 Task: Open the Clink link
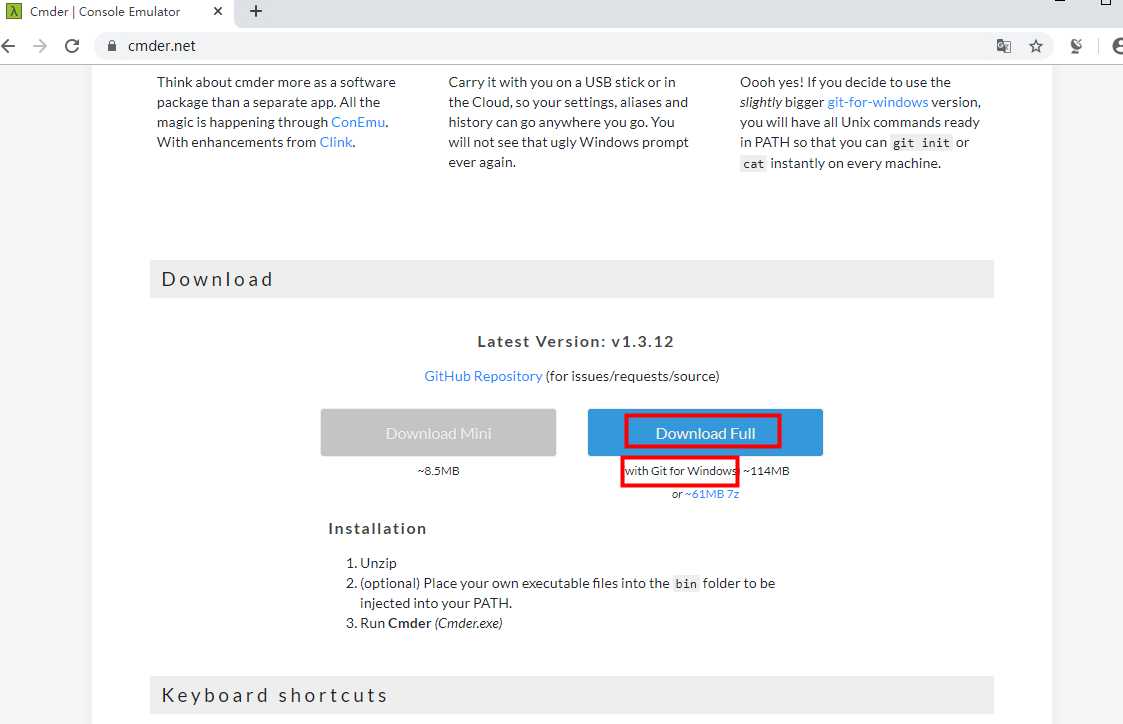click(335, 143)
